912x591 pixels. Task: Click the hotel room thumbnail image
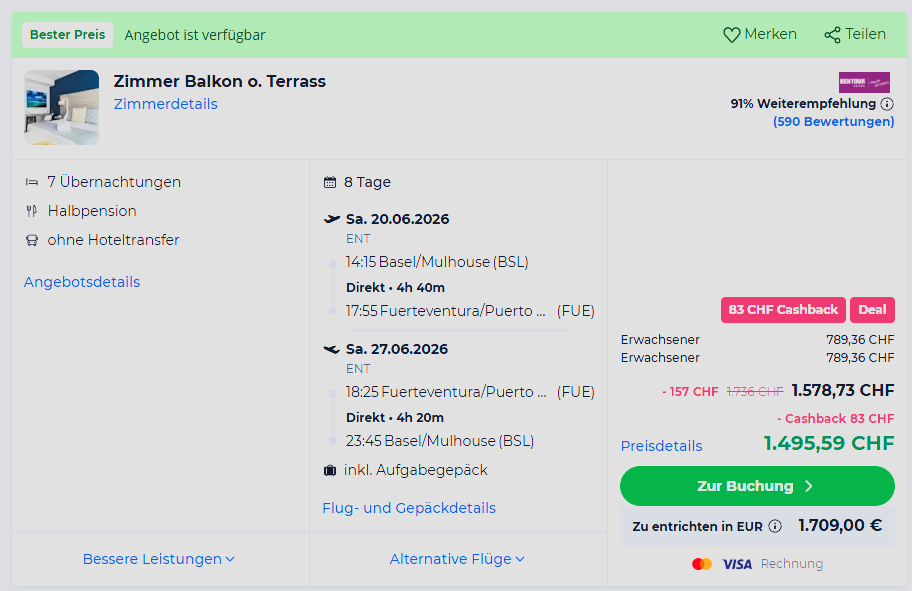click(x=62, y=108)
